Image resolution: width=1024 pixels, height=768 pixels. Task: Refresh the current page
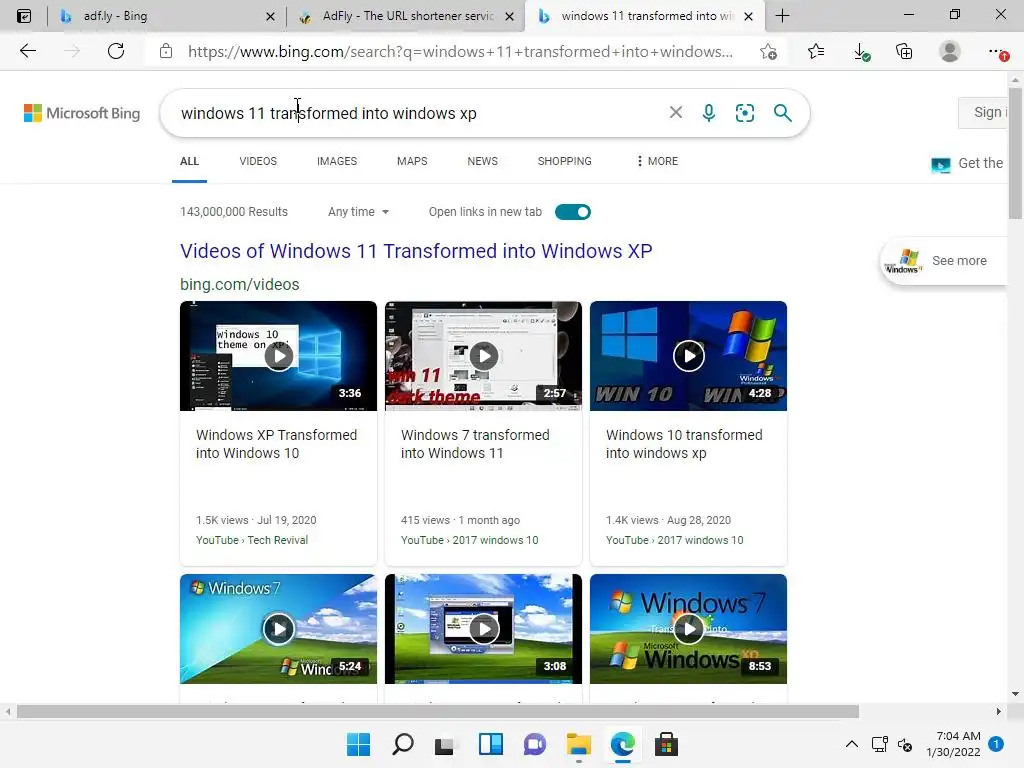[x=116, y=51]
